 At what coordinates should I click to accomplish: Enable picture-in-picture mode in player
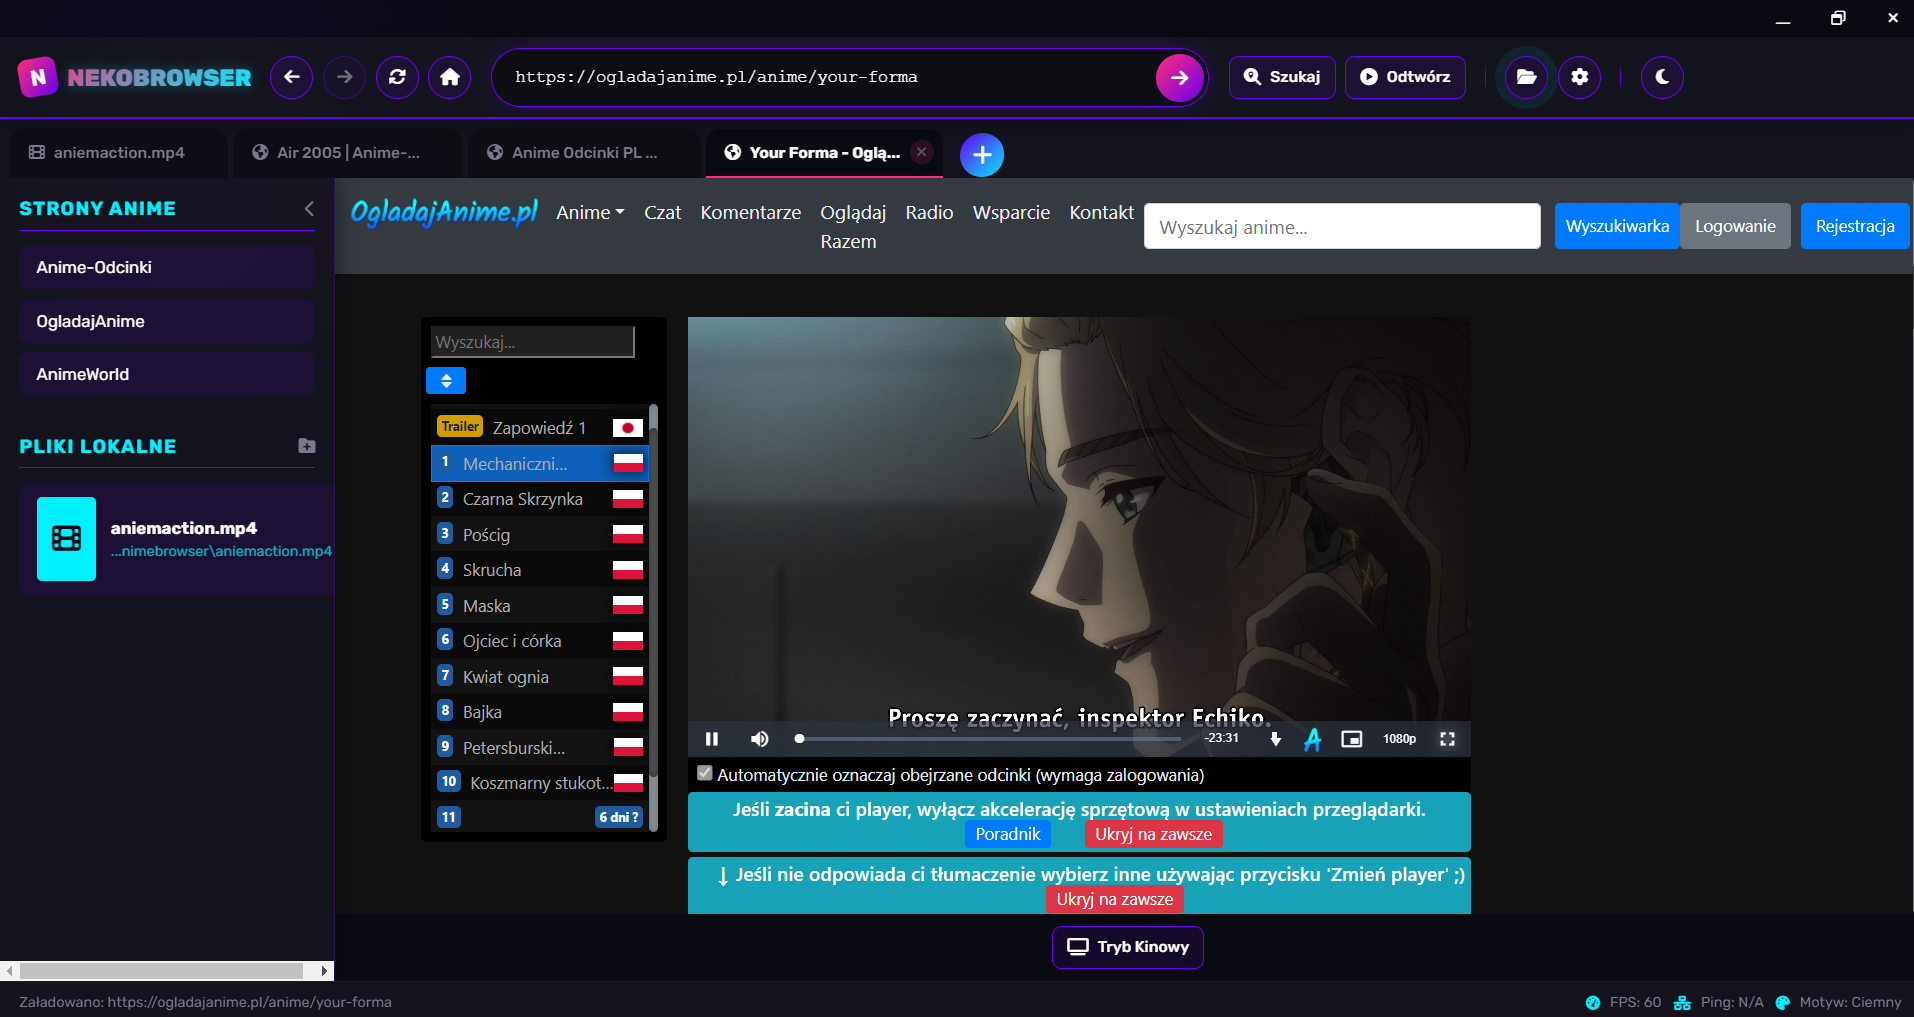(1352, 739)
